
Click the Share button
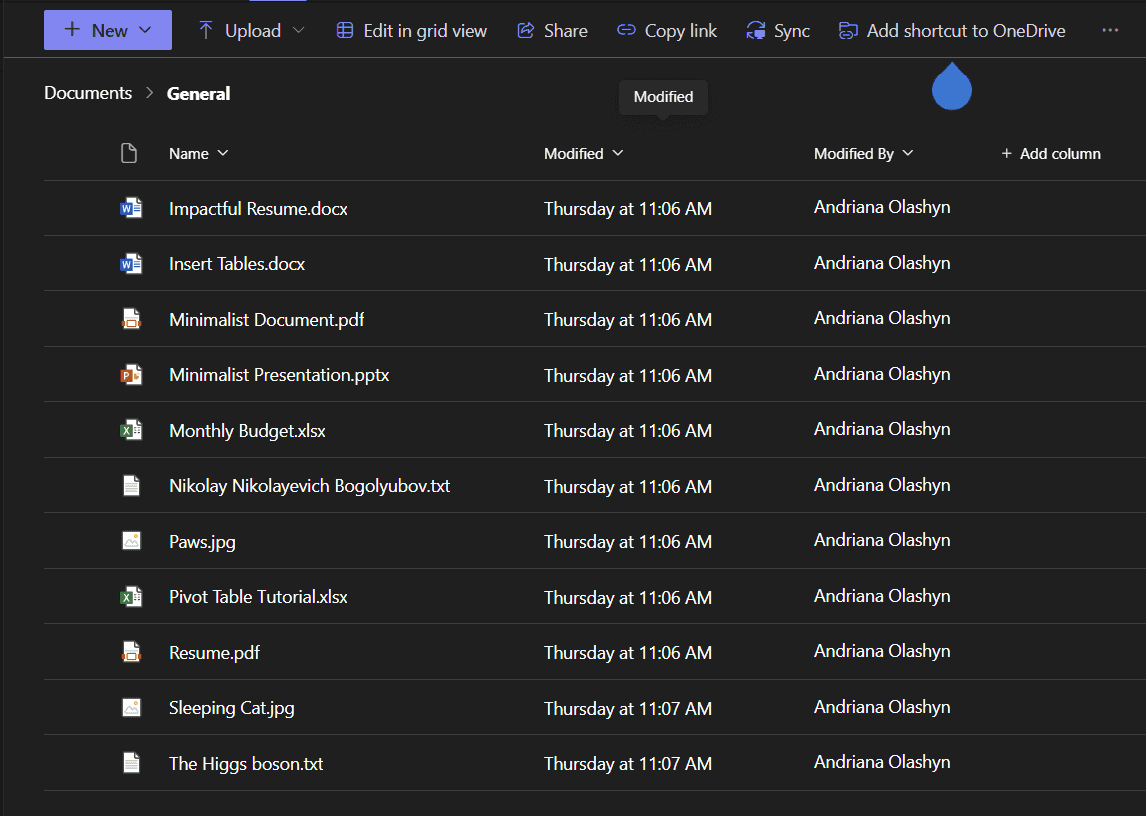[x=552, y=31]
